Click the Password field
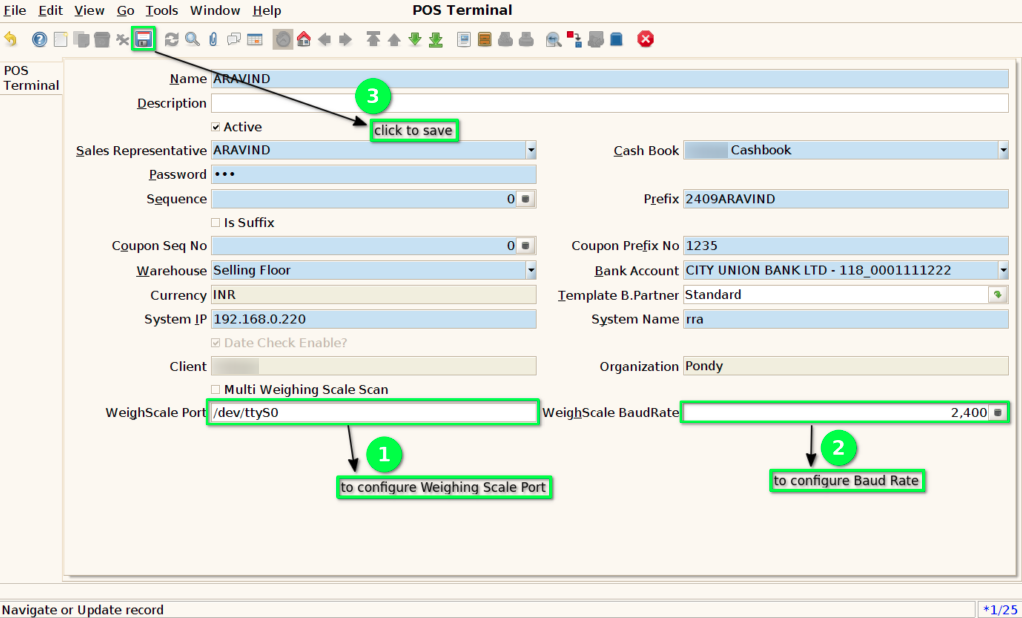1022x618 pixels. (x=373, y=175)
